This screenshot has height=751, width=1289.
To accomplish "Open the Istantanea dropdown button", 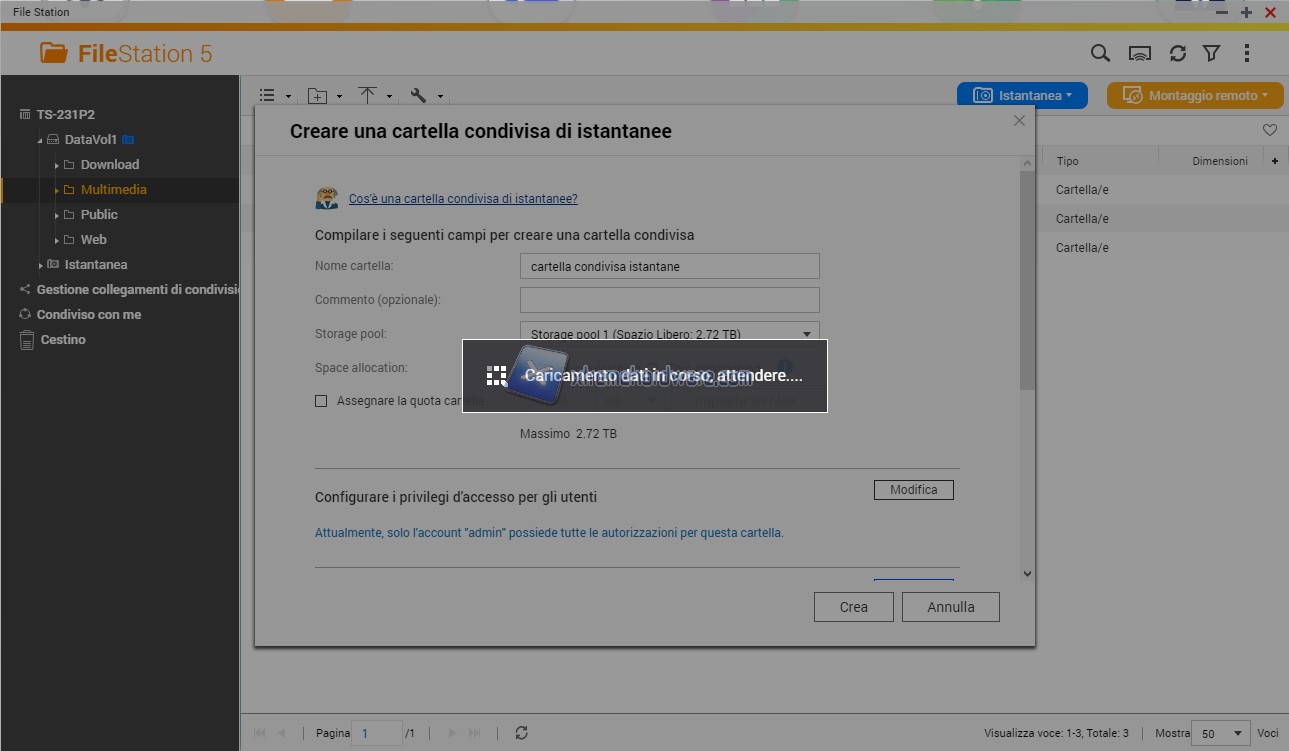I will 1021,96.
